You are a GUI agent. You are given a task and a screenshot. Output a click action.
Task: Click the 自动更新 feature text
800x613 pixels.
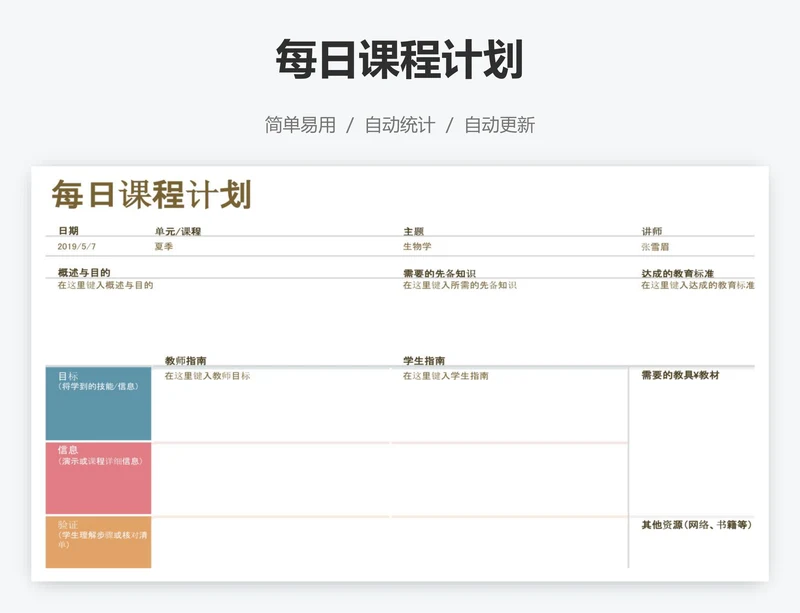point(499,125)
